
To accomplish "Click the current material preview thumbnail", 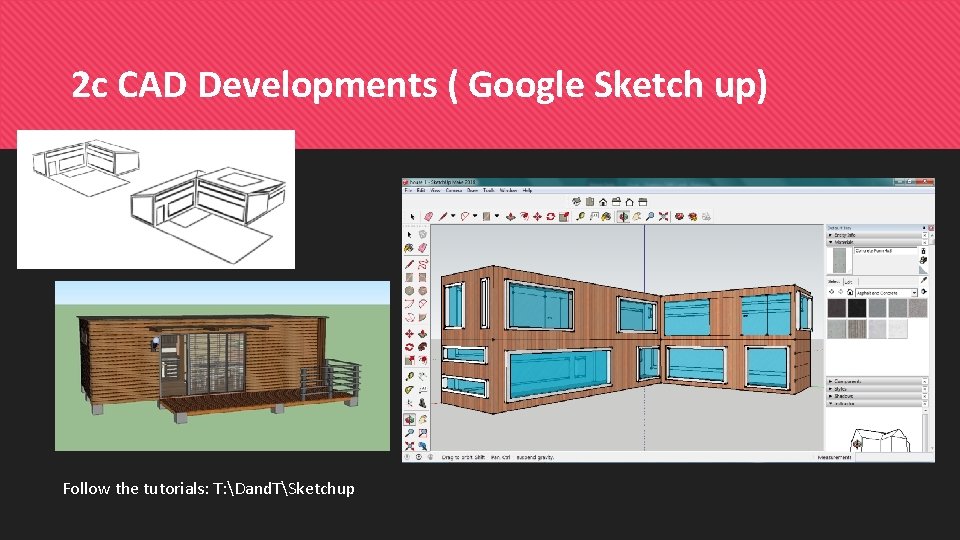I will 839,260.
